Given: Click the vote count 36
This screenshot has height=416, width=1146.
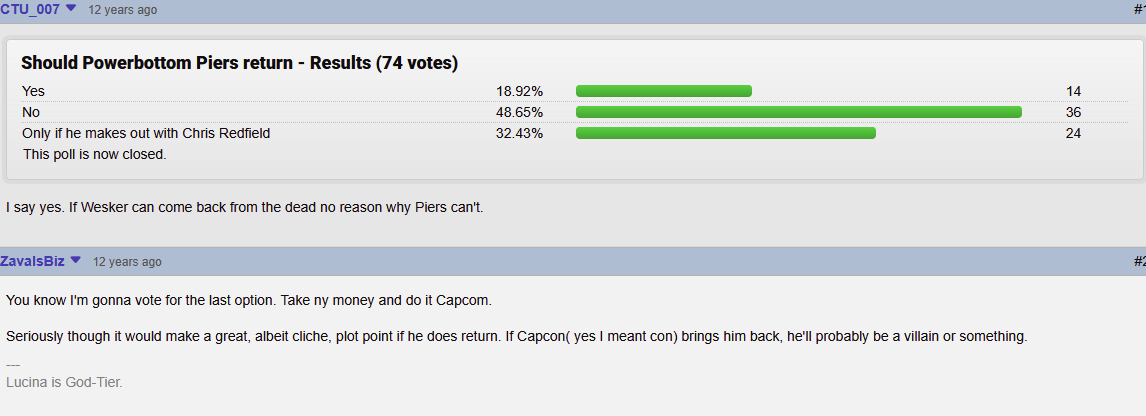Looking at the screenshot, I should (x=1074, y=113).
